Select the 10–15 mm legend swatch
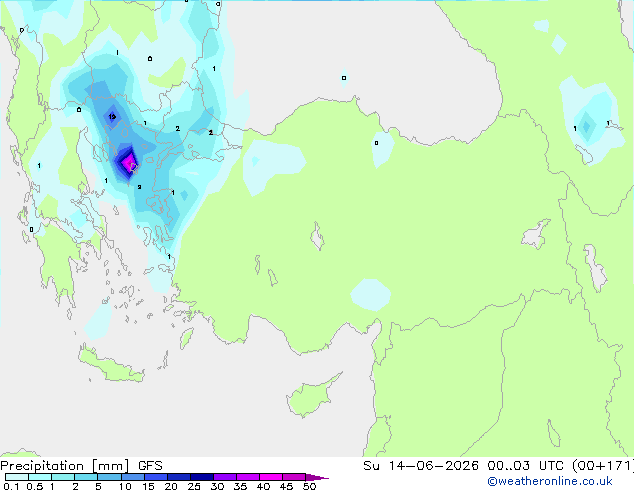Image resolution: width=634 pixels, height=490 pixels. point(132,477)
